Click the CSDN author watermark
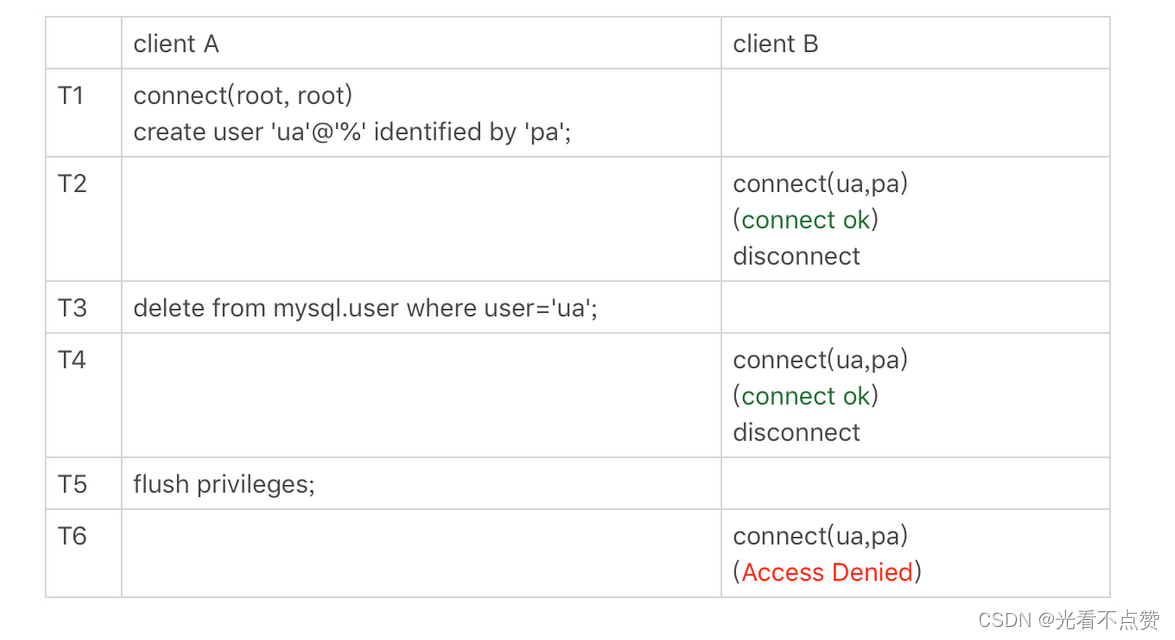This screenshot has height=640, width=1175. point(1069,620)
